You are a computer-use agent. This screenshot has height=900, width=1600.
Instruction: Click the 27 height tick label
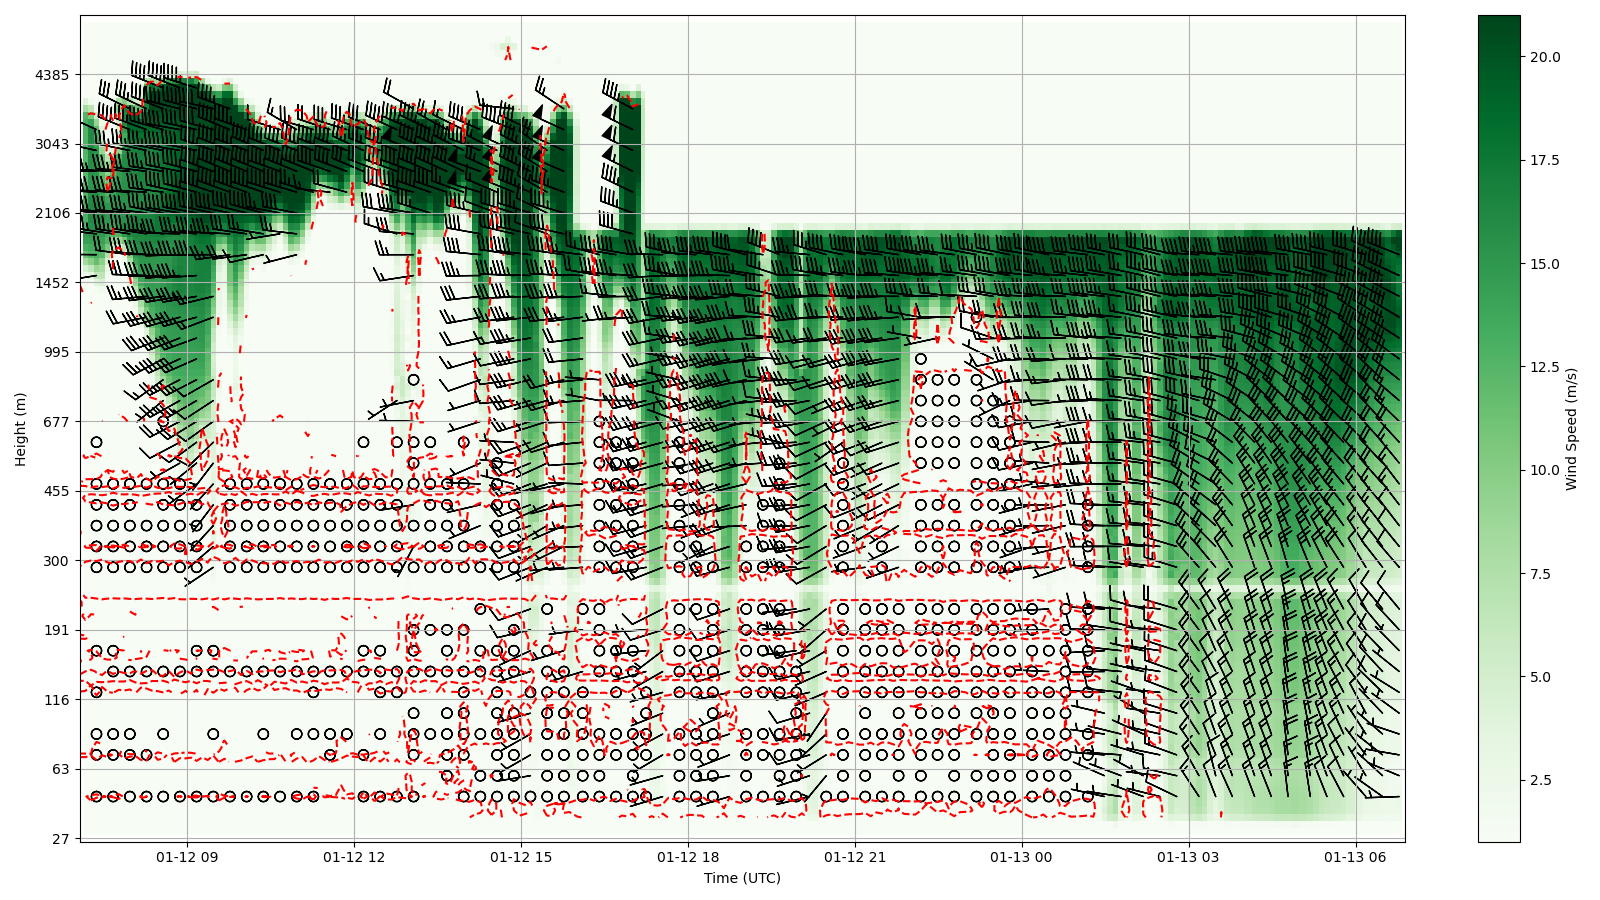coord(60,839)
